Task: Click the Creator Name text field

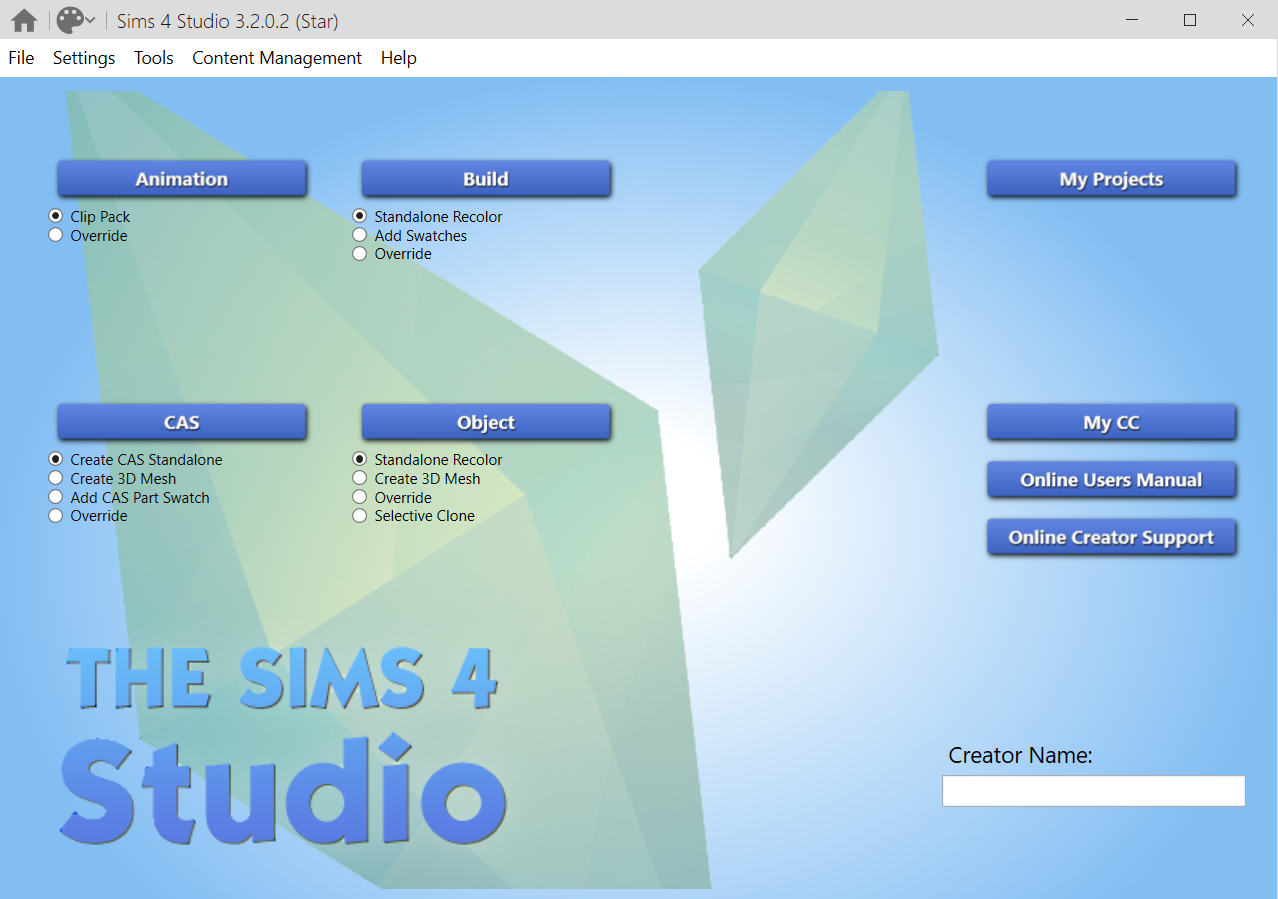Action: click(1092, 790)
